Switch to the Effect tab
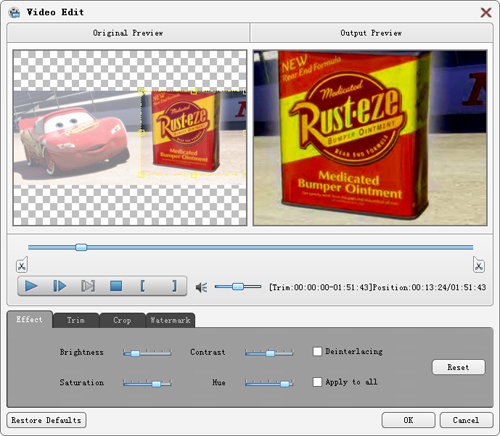Screen dimensions: 500x436 point(30,319)
